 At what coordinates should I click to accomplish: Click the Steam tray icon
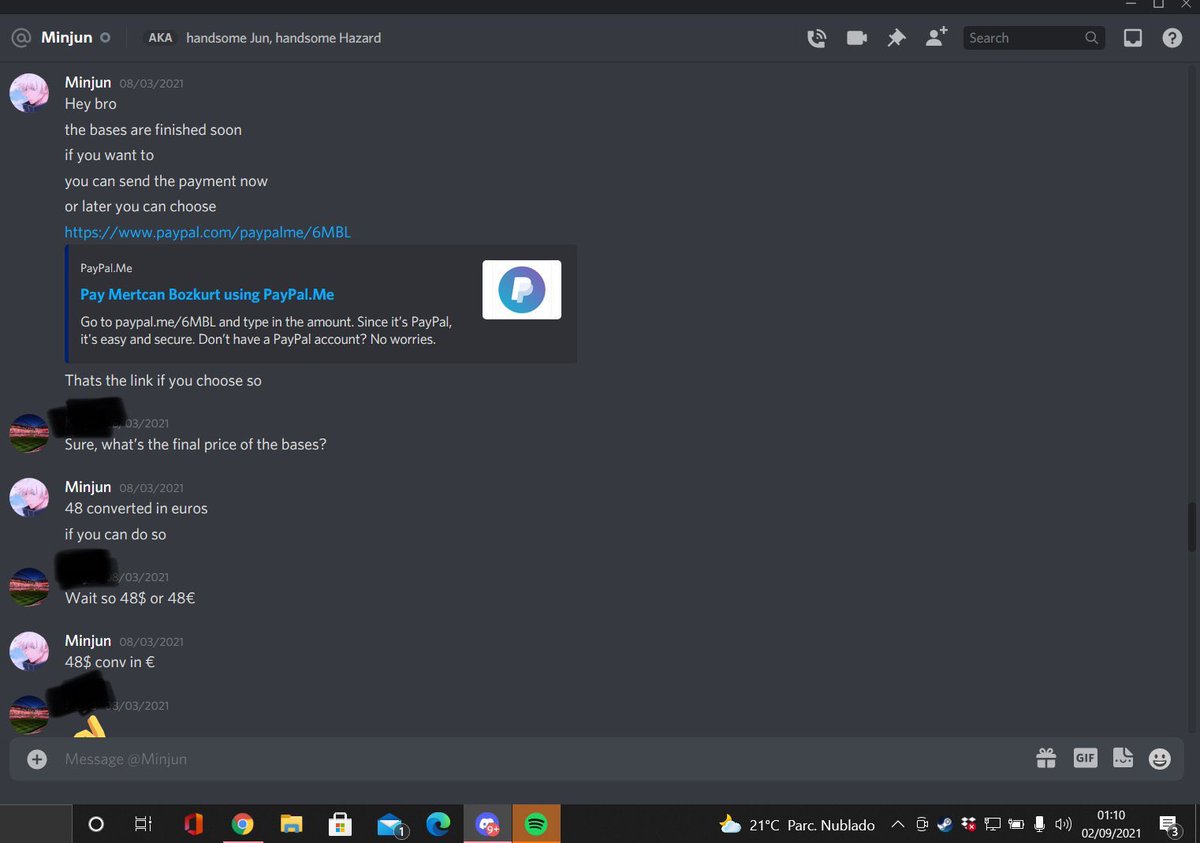click(945, 825)
